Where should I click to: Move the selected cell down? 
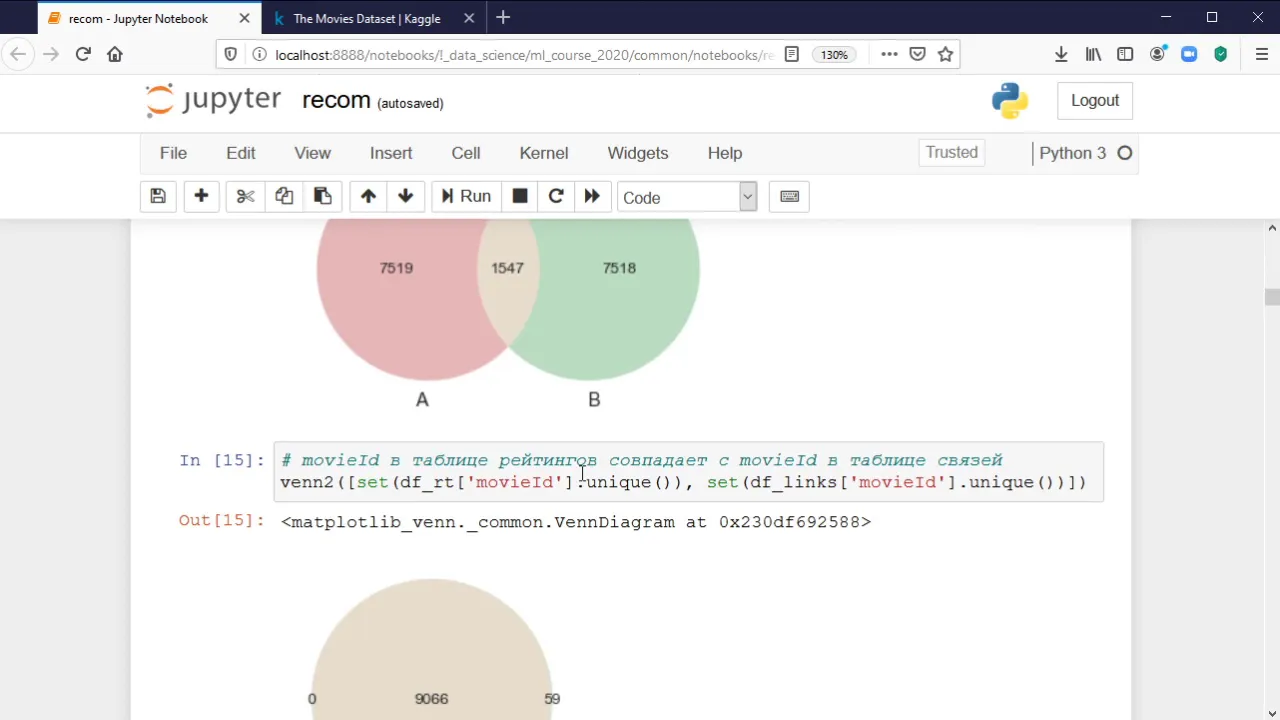(x=405, y=197)
